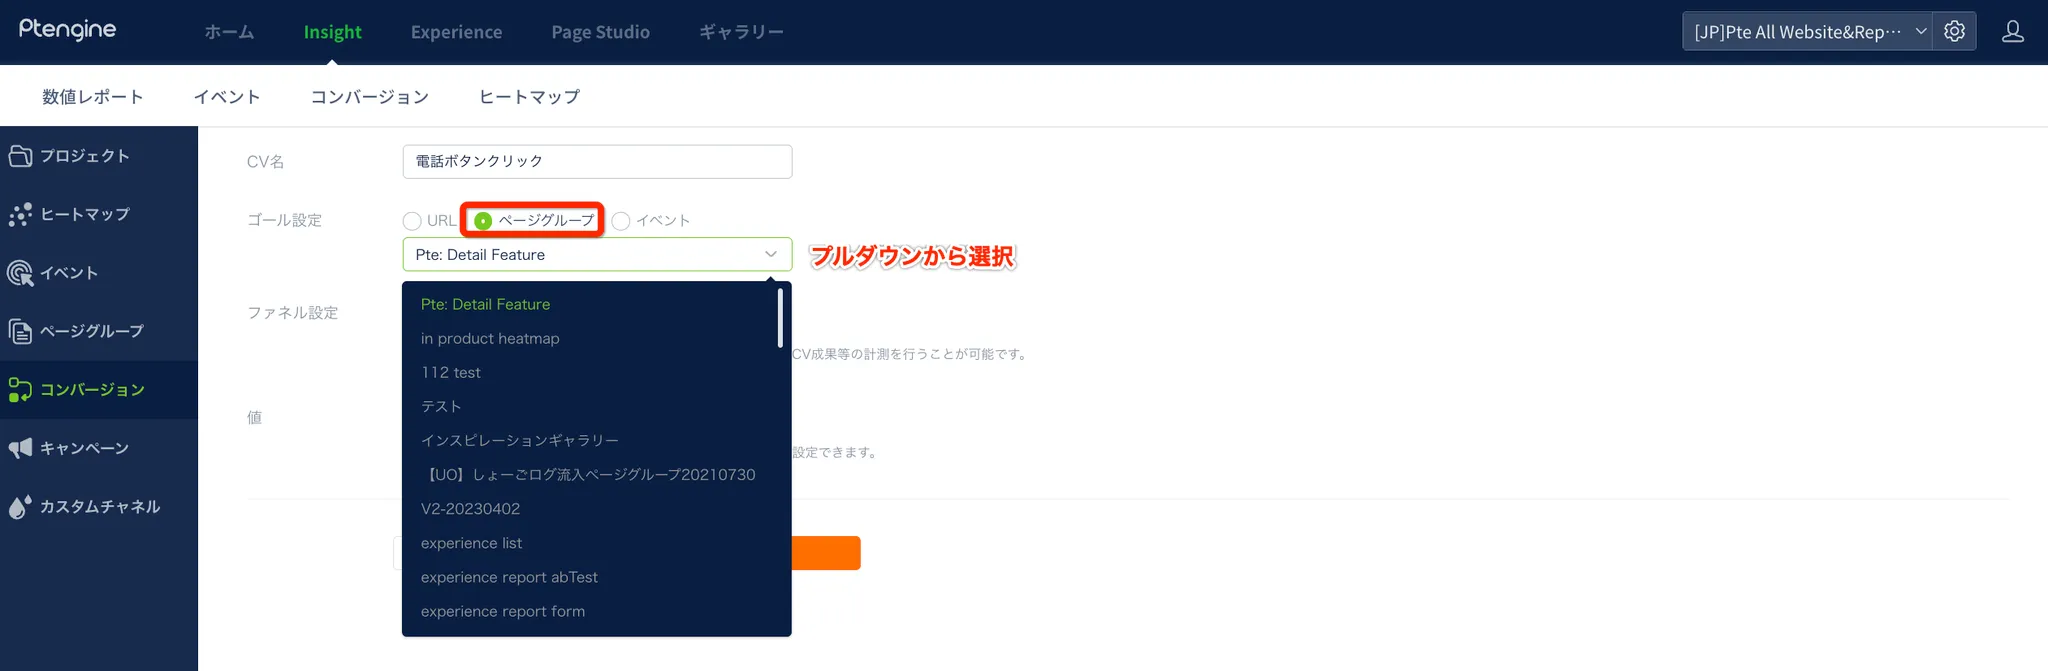Click the Ptengine logo
2048x671 pixels.
click(67, 30)
